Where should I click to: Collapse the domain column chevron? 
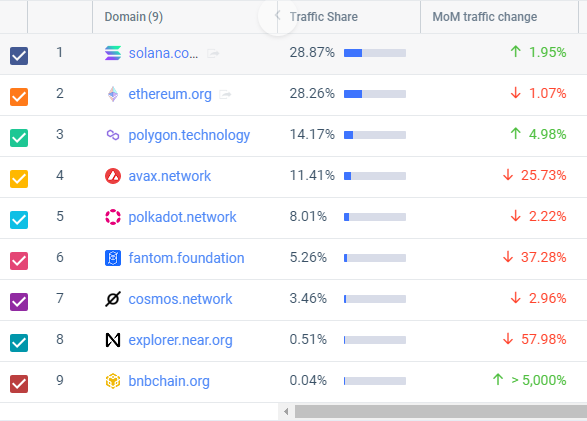point(277,15)
